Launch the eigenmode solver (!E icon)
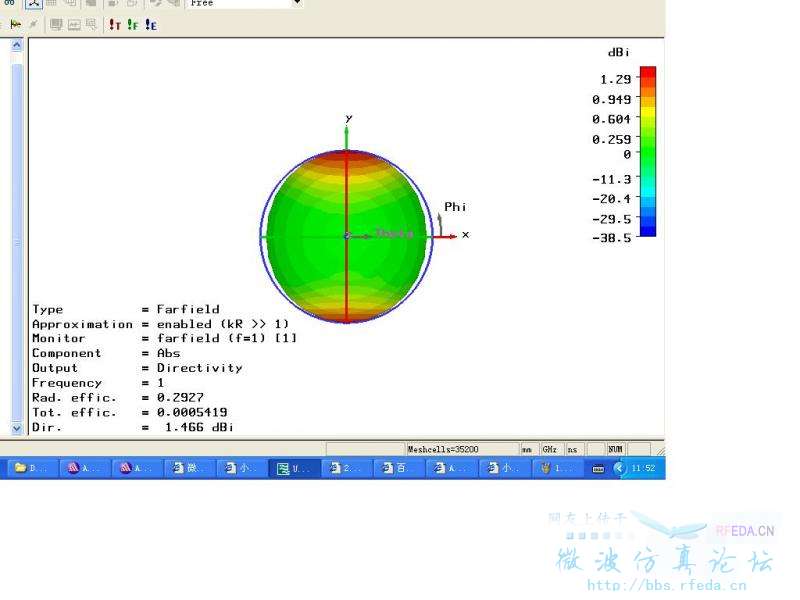Image resolution: width=800 pixels, height=600 pixels. tap(150, 25)
